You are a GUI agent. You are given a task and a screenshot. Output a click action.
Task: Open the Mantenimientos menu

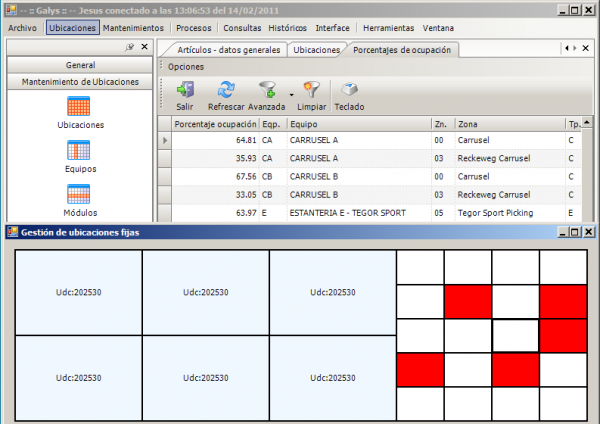pyautogui.click(x=133, y=28)
